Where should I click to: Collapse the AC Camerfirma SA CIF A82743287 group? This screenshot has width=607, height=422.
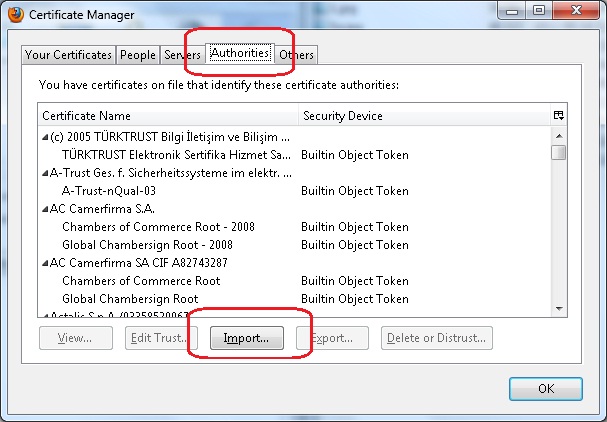pos(44,263)
